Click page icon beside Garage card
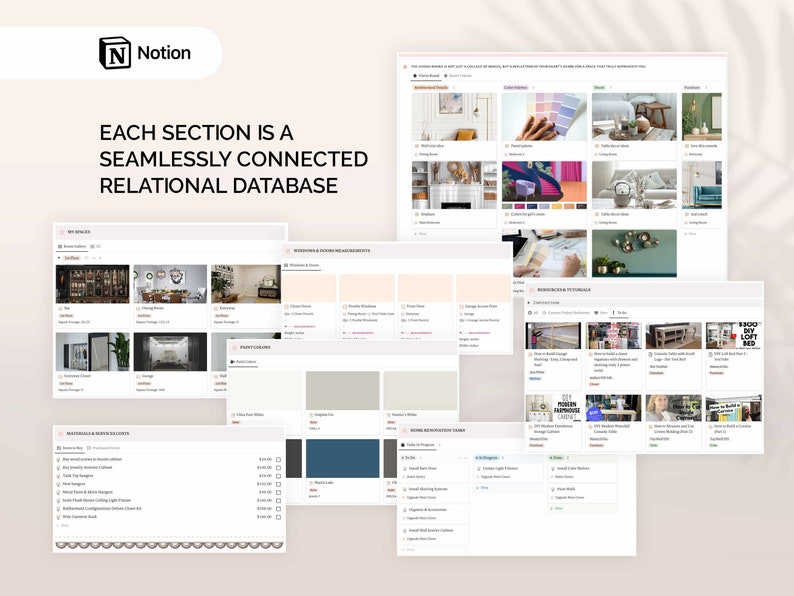The width and height of the screenshot is (794, 596). tap(138, 376)
